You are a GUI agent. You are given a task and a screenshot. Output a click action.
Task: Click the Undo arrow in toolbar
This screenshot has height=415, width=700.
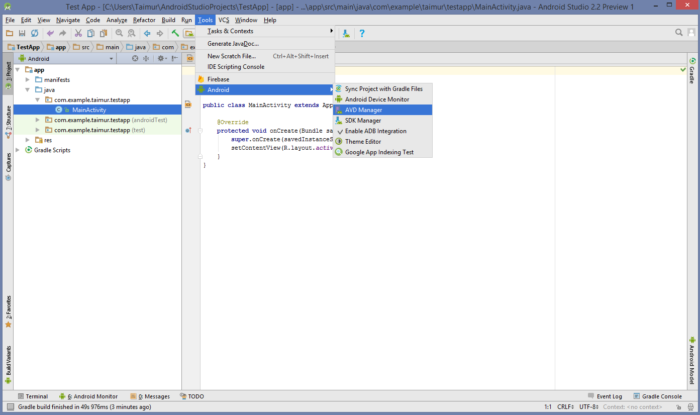click(x=49, y=33)
